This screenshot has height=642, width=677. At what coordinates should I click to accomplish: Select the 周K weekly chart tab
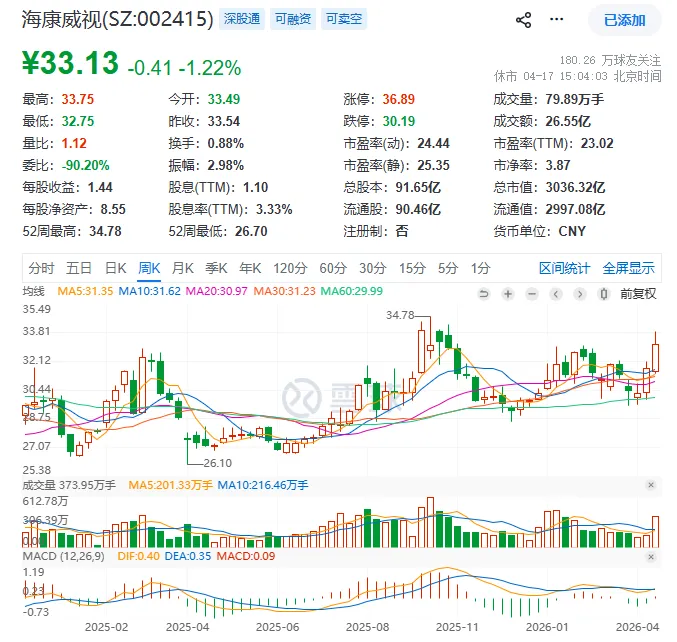tap(149, 268)
